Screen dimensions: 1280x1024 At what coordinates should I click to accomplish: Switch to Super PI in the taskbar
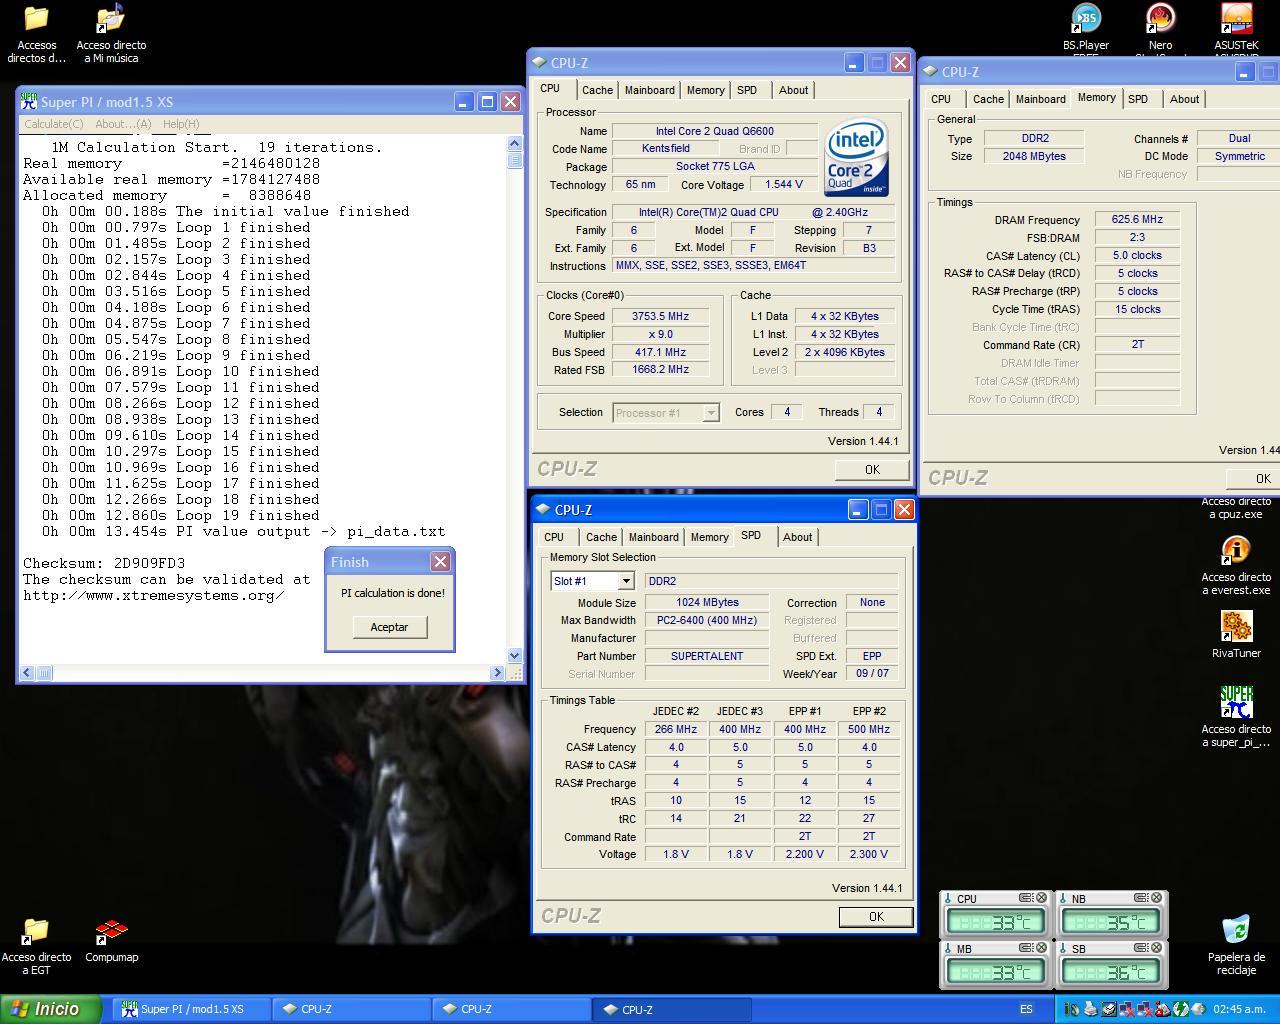(189, 1010)
